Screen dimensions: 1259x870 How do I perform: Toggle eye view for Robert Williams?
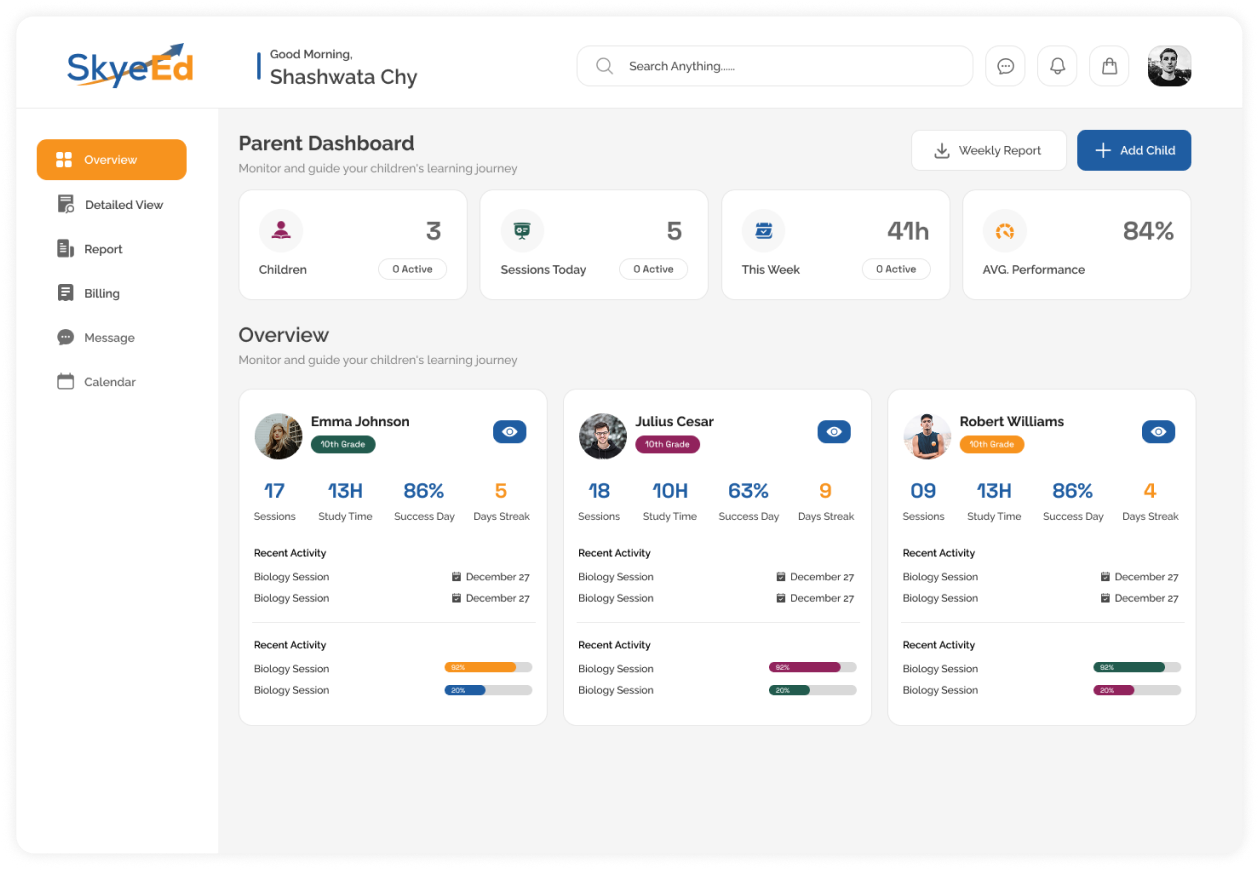click(1158, 432)
